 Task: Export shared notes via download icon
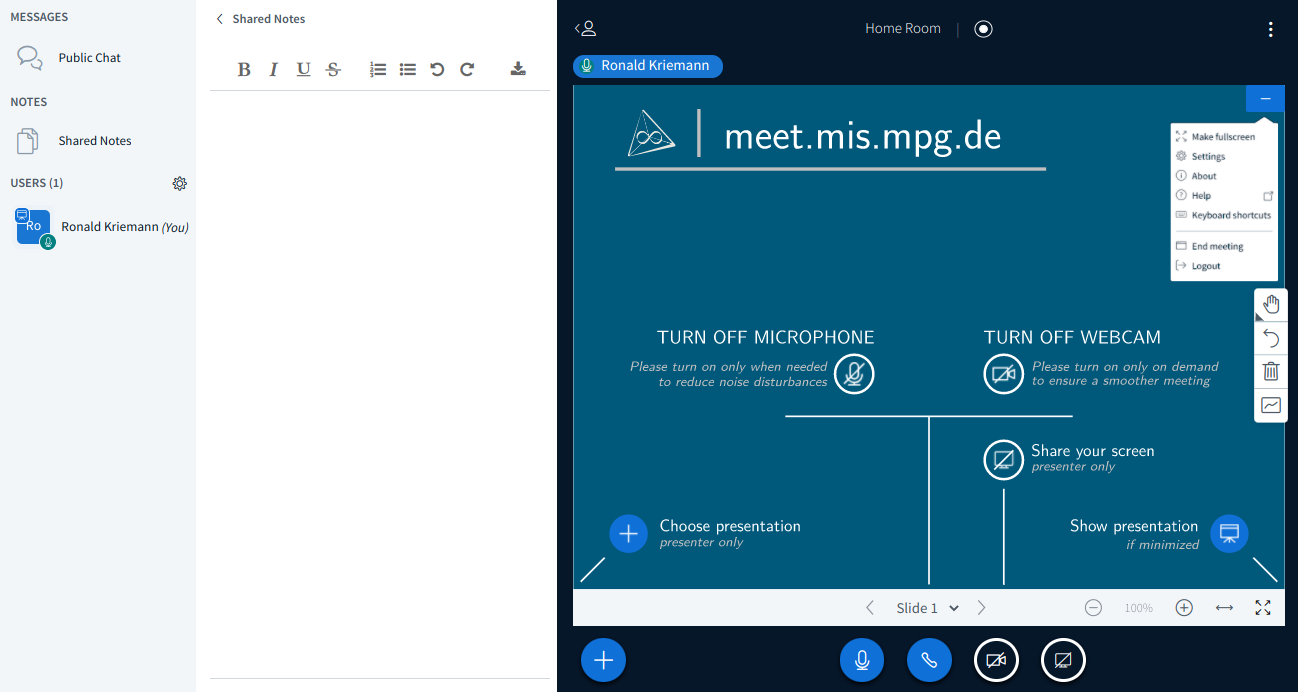pyautogui.click(x=518, y=69)
